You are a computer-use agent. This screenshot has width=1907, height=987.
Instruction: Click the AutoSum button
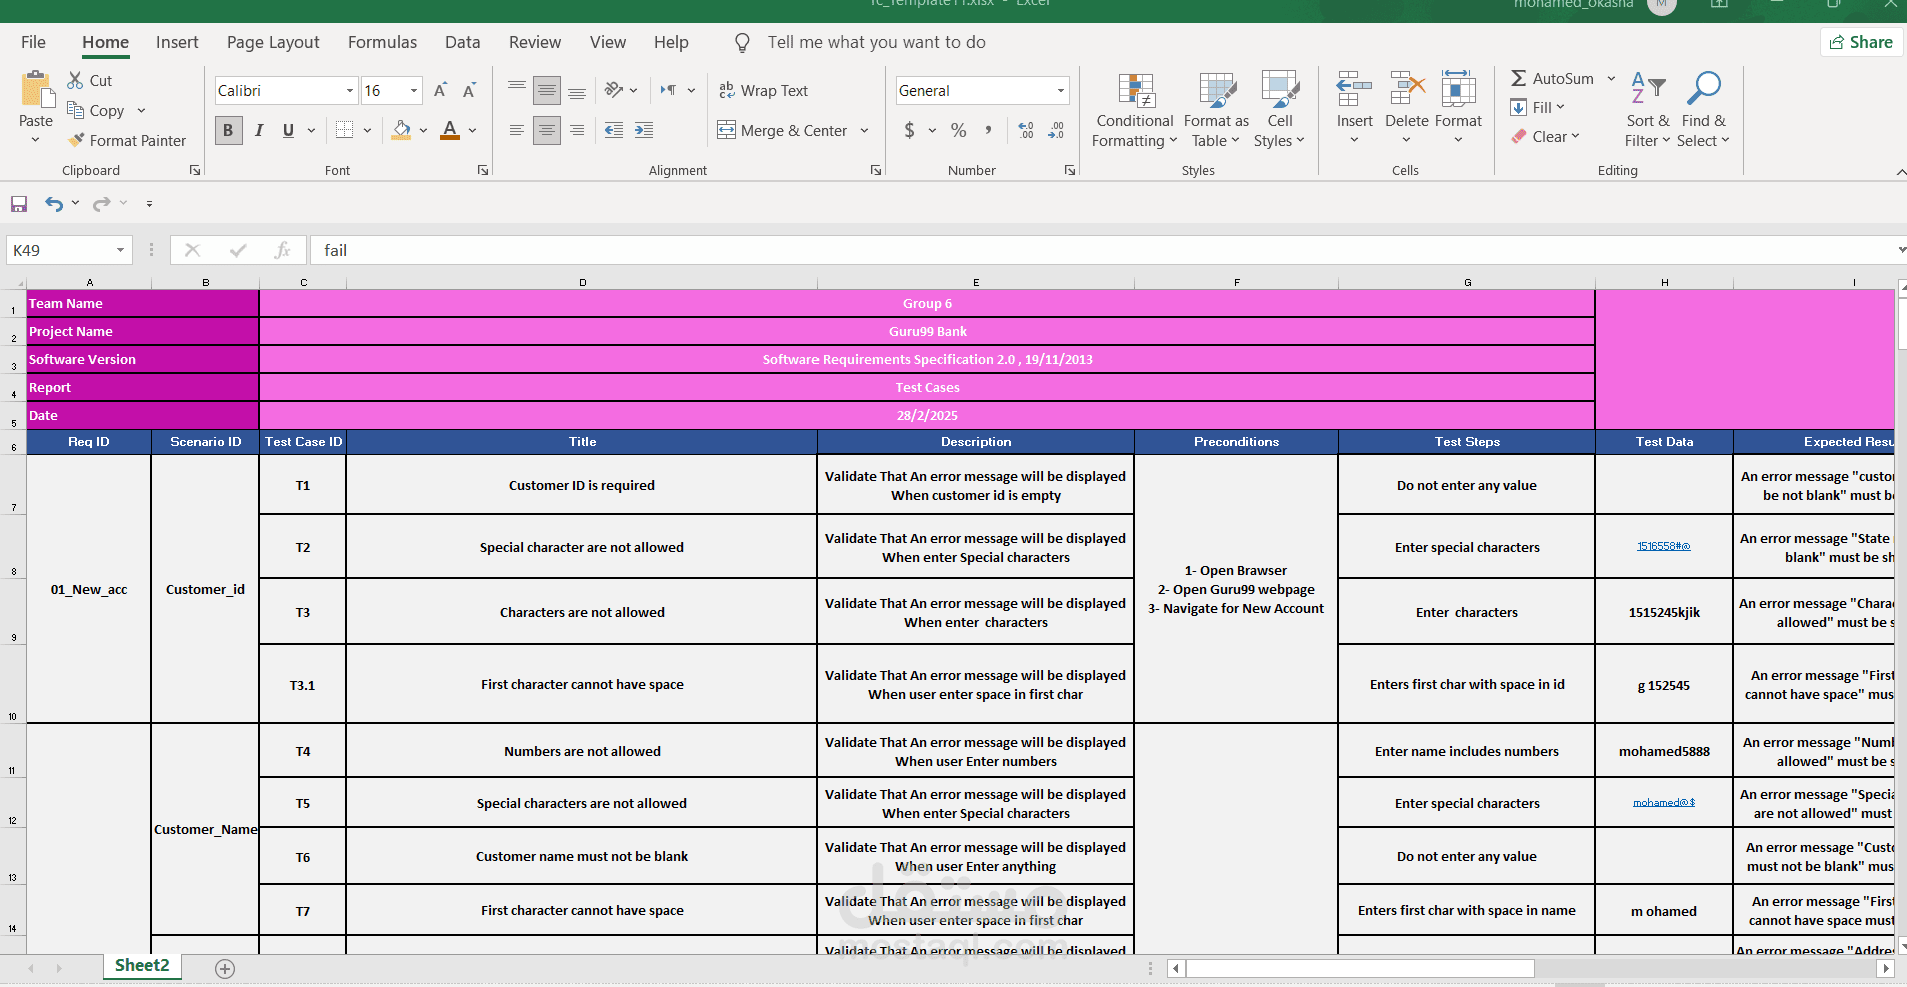1552,79
